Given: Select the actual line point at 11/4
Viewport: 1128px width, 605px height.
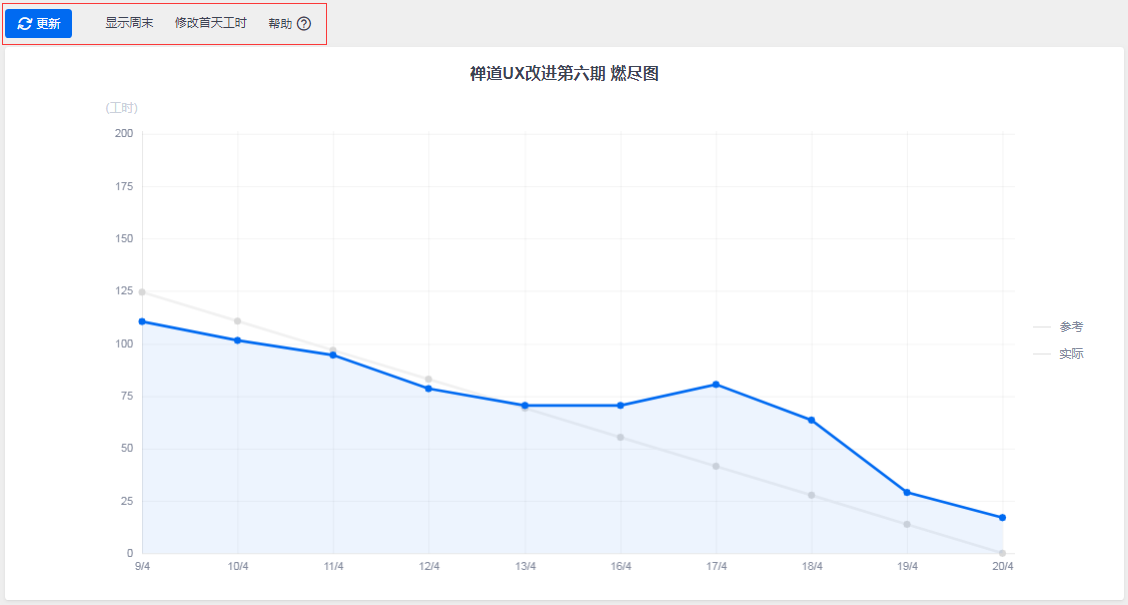Looking at the screenshot, I should pos(333,355).
